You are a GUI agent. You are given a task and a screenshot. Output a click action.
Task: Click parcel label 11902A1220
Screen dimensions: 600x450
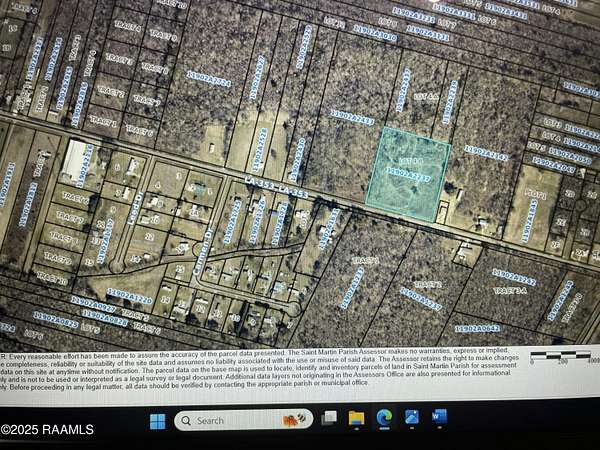click(128, 297)
